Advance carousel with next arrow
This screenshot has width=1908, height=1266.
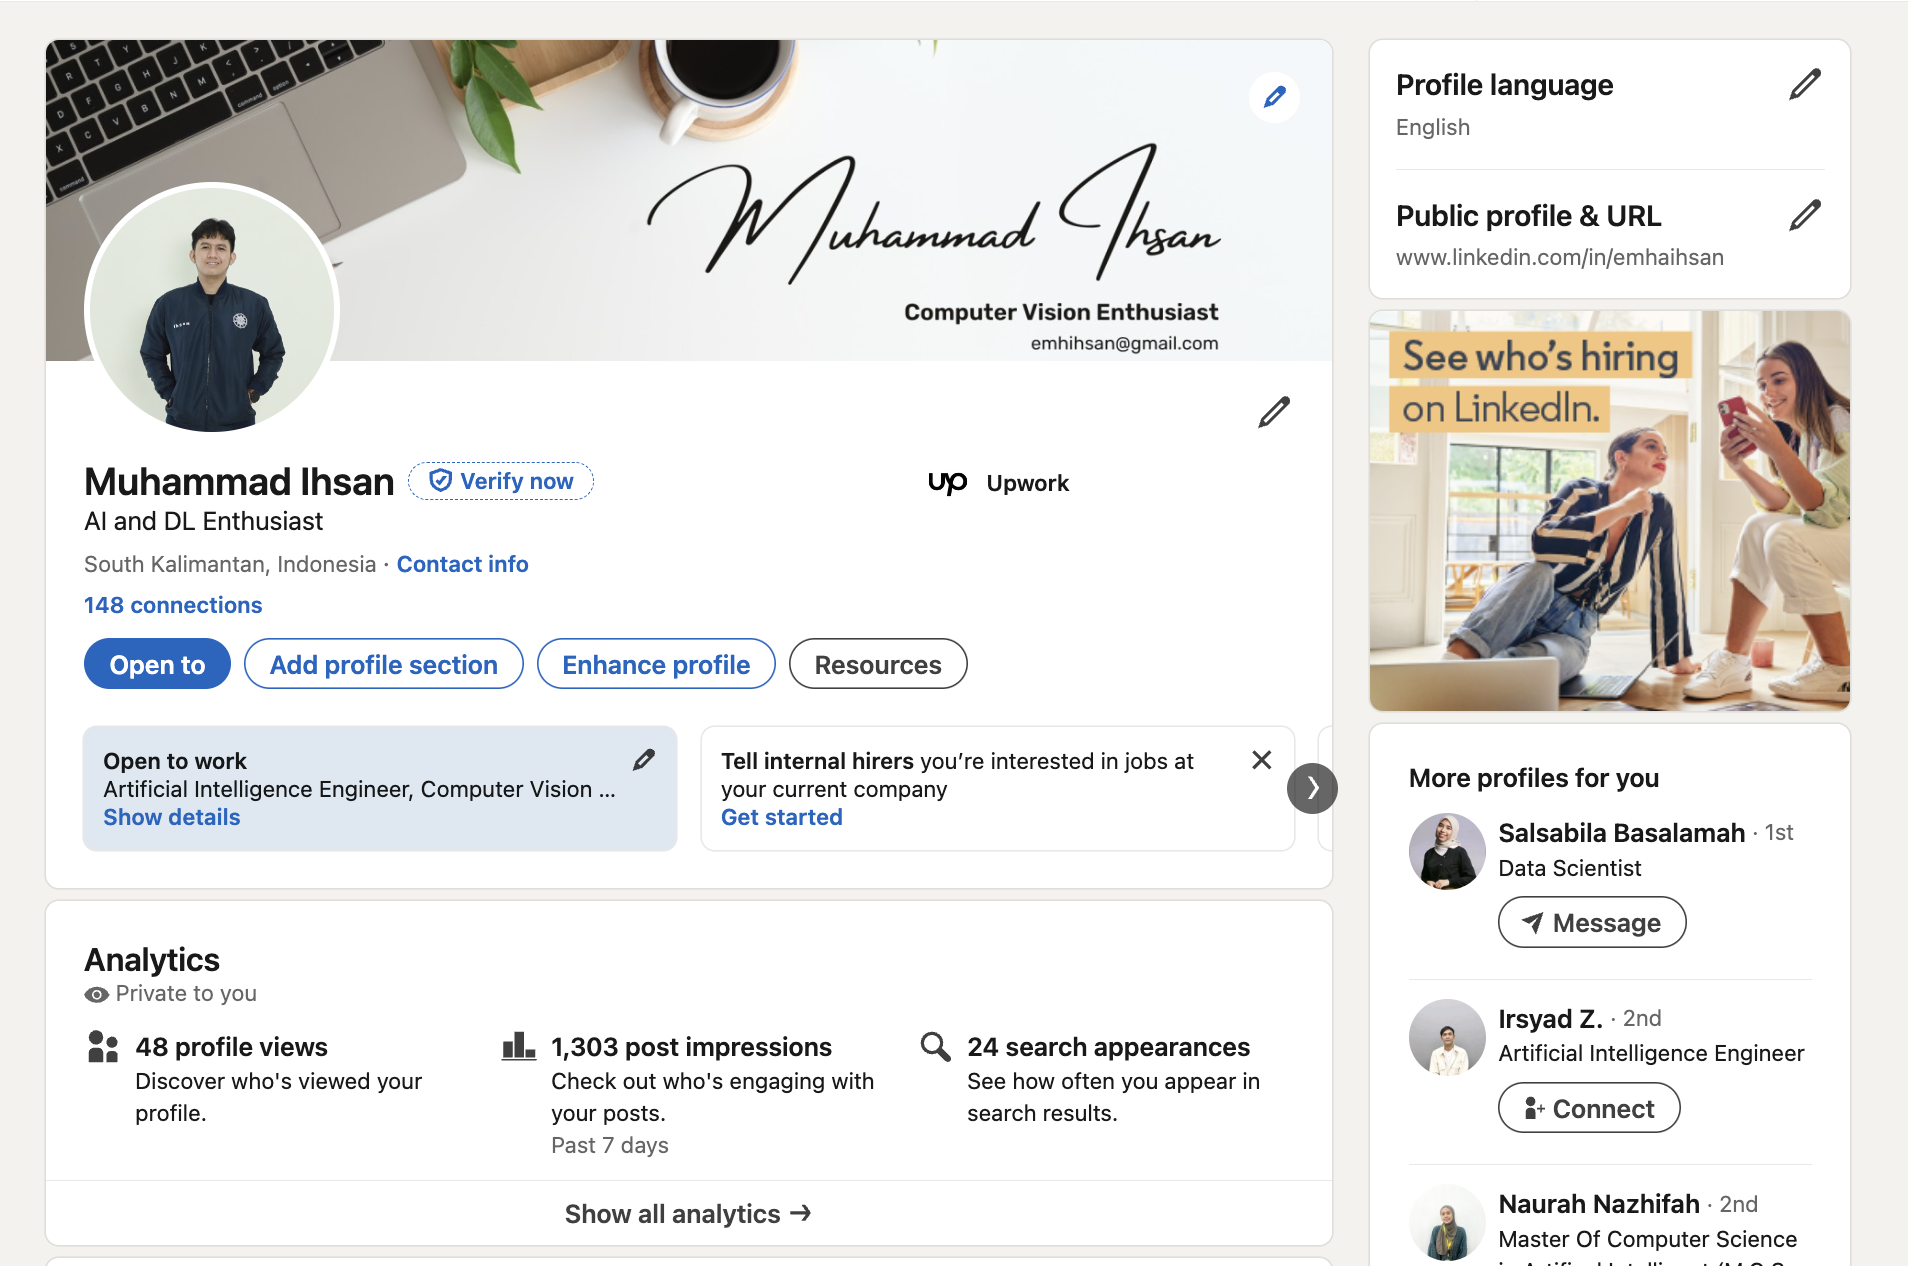tap(1312, 789)
